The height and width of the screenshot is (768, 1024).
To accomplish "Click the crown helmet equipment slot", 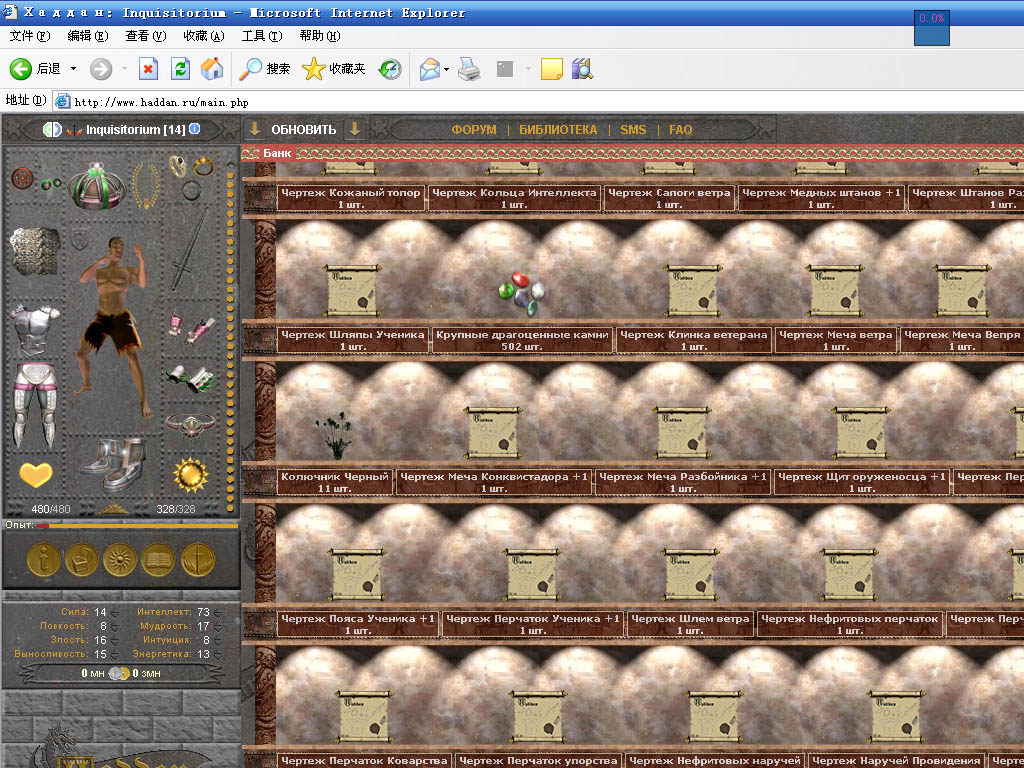I will point(97,185).
